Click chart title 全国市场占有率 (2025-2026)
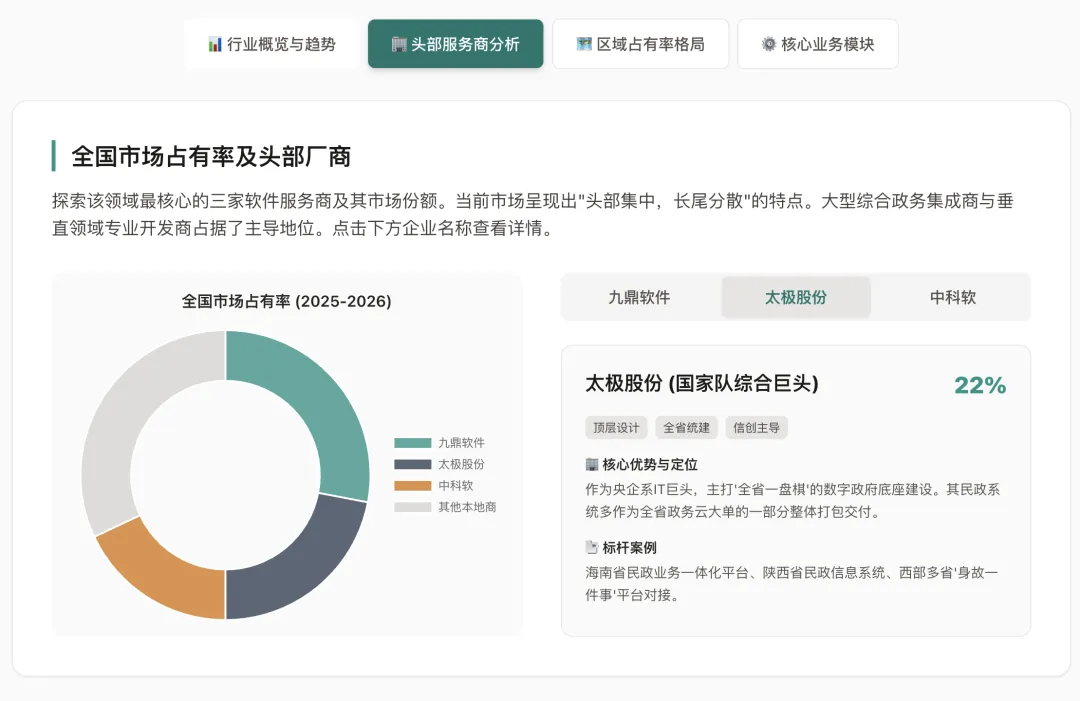This screenshot has width=1080, height=701. (x=287, y=302)
